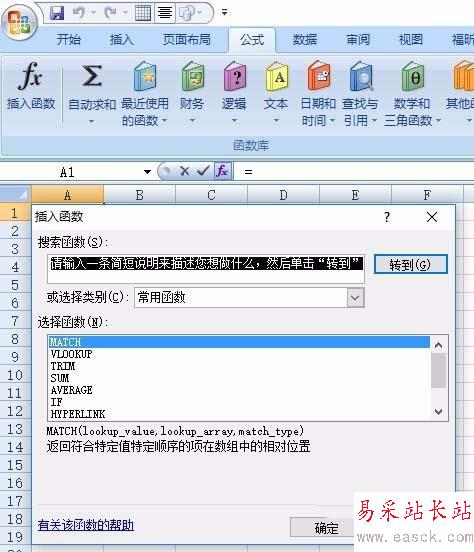Expand the 文本 dropdown arrow

[276, 121]
